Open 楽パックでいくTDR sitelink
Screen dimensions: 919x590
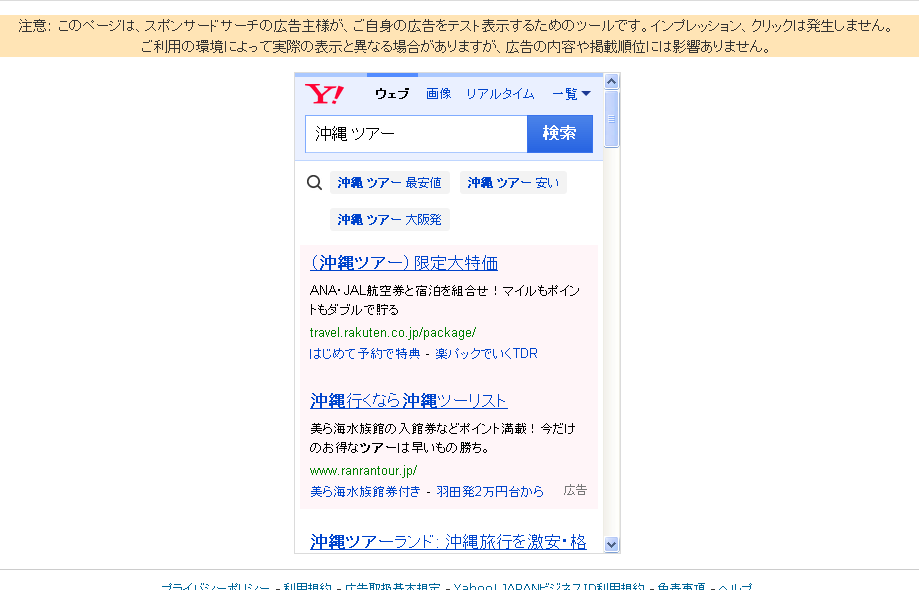pyautogui.click(x=486, y=354)
